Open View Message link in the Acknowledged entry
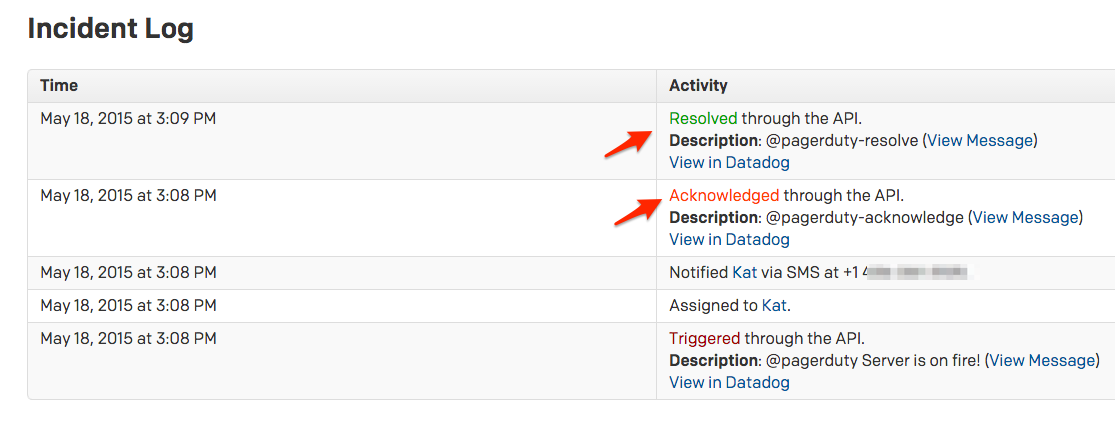 [1025, 217]
